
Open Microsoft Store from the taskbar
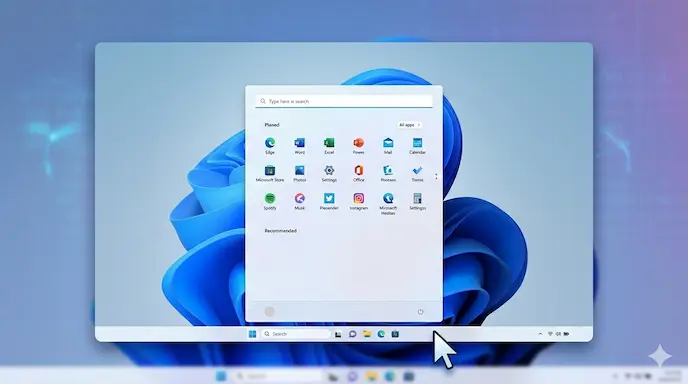click(395, 334)
